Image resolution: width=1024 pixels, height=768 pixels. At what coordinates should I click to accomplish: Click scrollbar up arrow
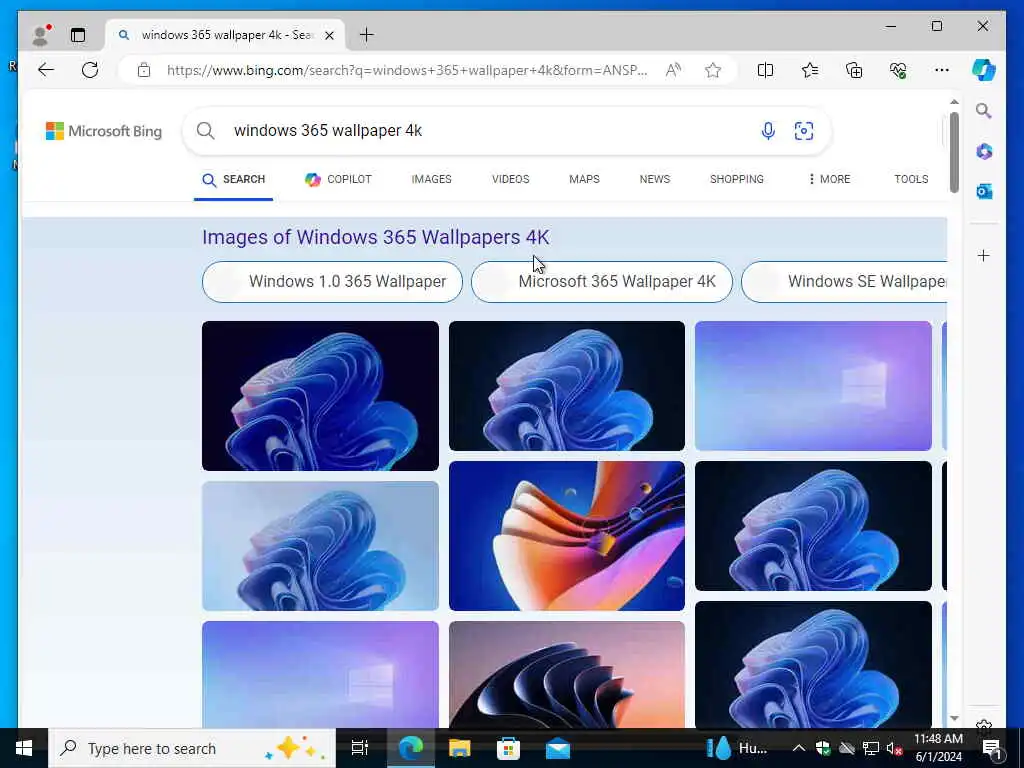coord(954,102)
